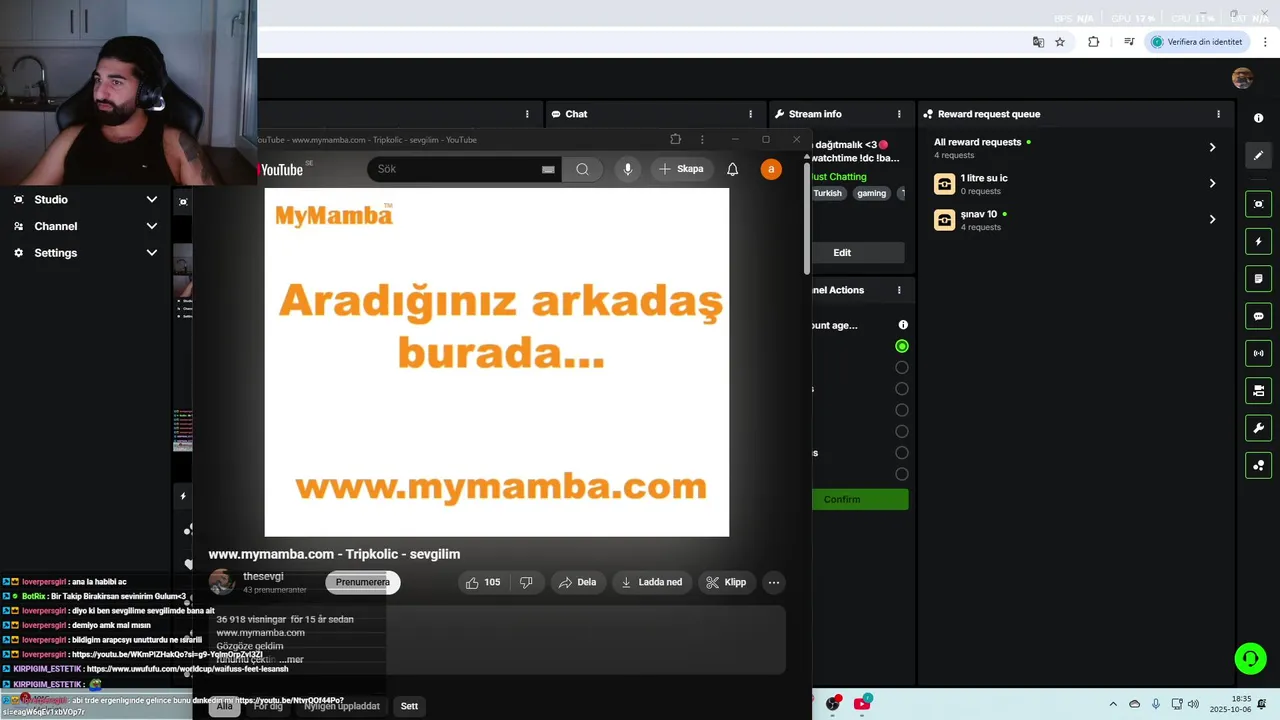
Task: Select the Nyligen uppladdat filter chip
Action: pyautogui.click(x=342, y=706)
